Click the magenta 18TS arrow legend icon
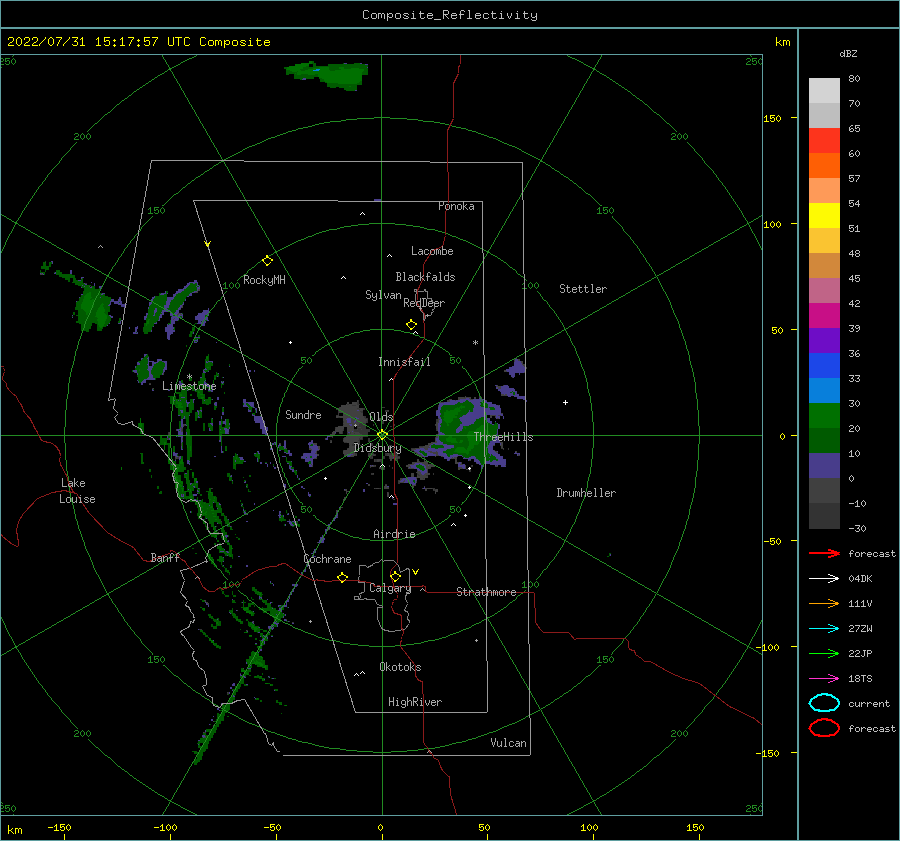 coord(824,679)
